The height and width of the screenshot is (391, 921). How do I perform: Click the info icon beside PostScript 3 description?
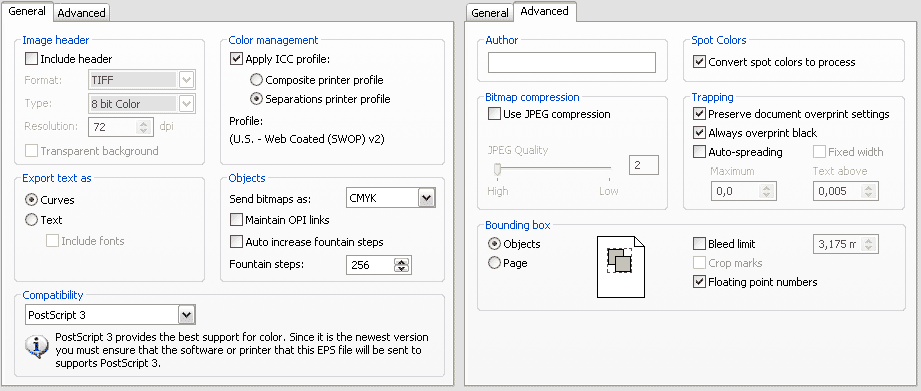click(x=37, y=347)
